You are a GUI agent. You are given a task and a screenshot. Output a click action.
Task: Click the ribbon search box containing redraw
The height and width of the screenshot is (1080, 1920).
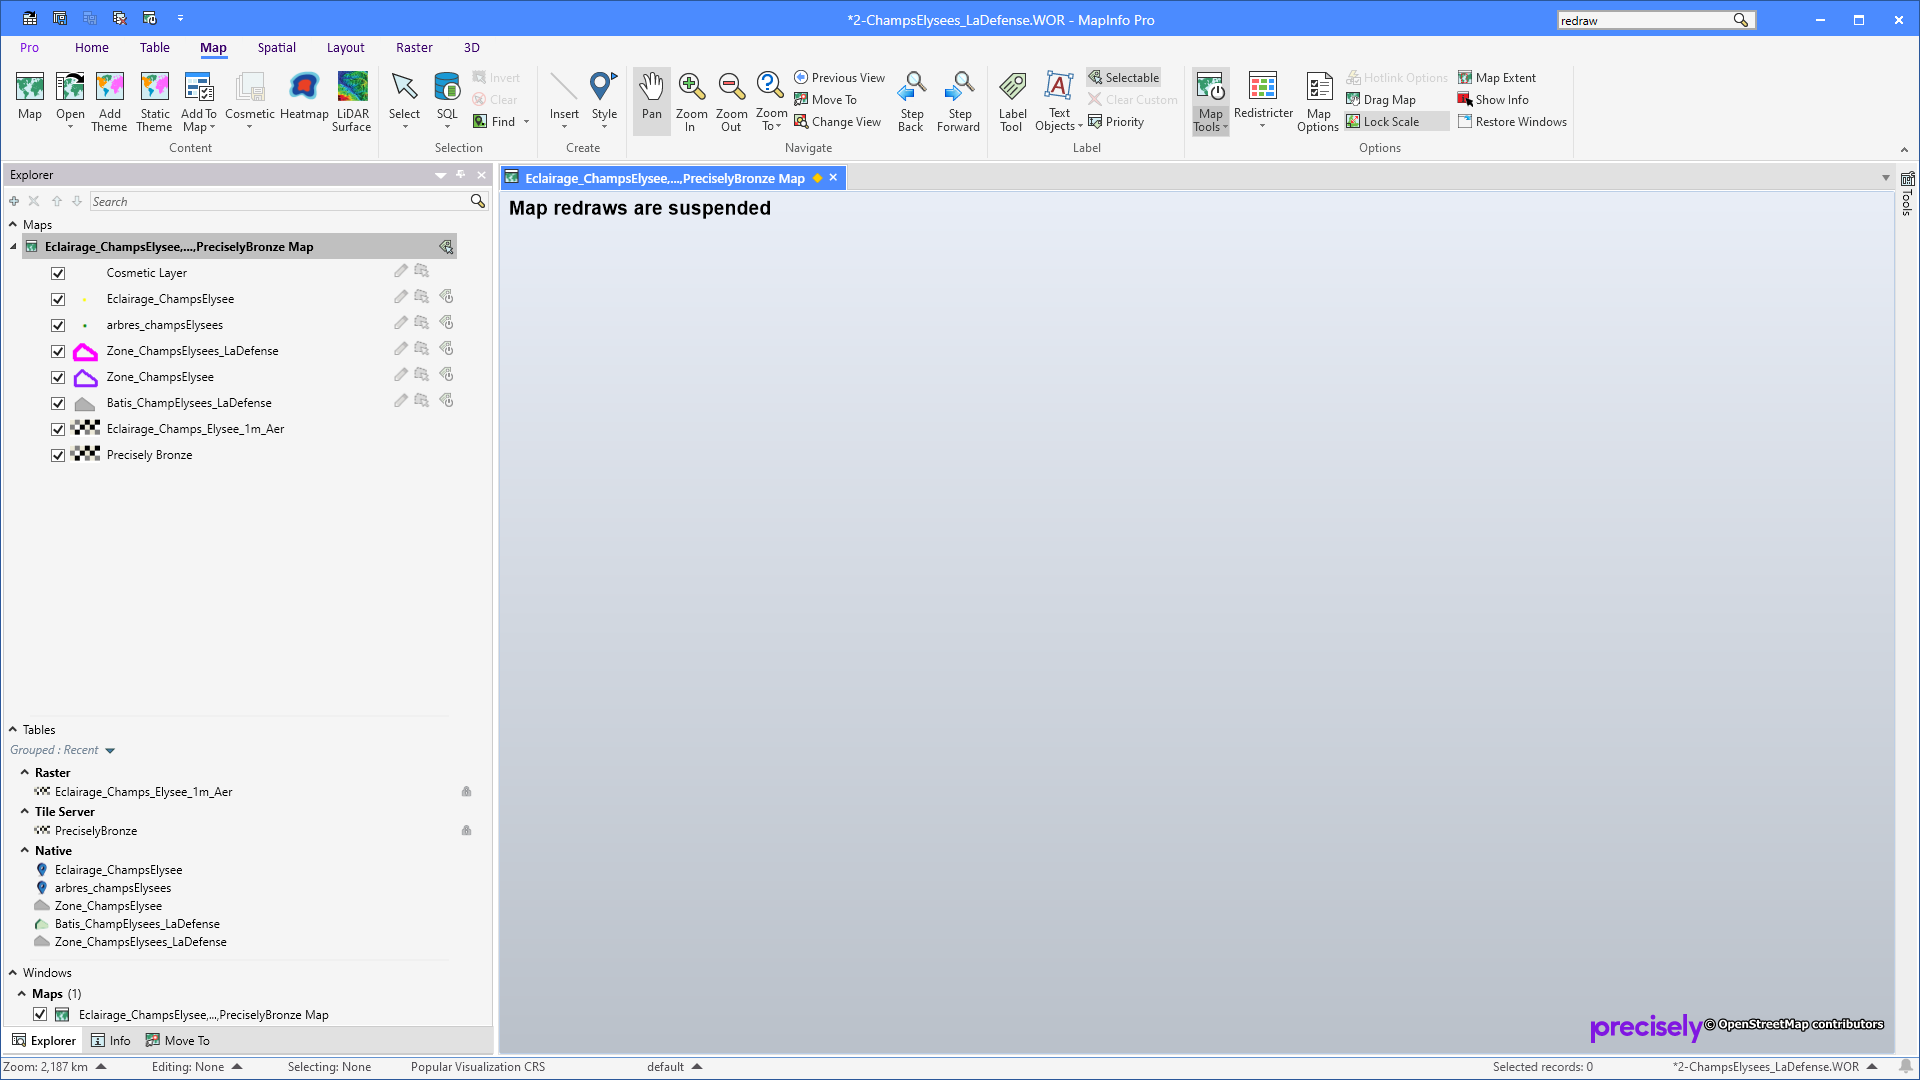(1645, 20)
